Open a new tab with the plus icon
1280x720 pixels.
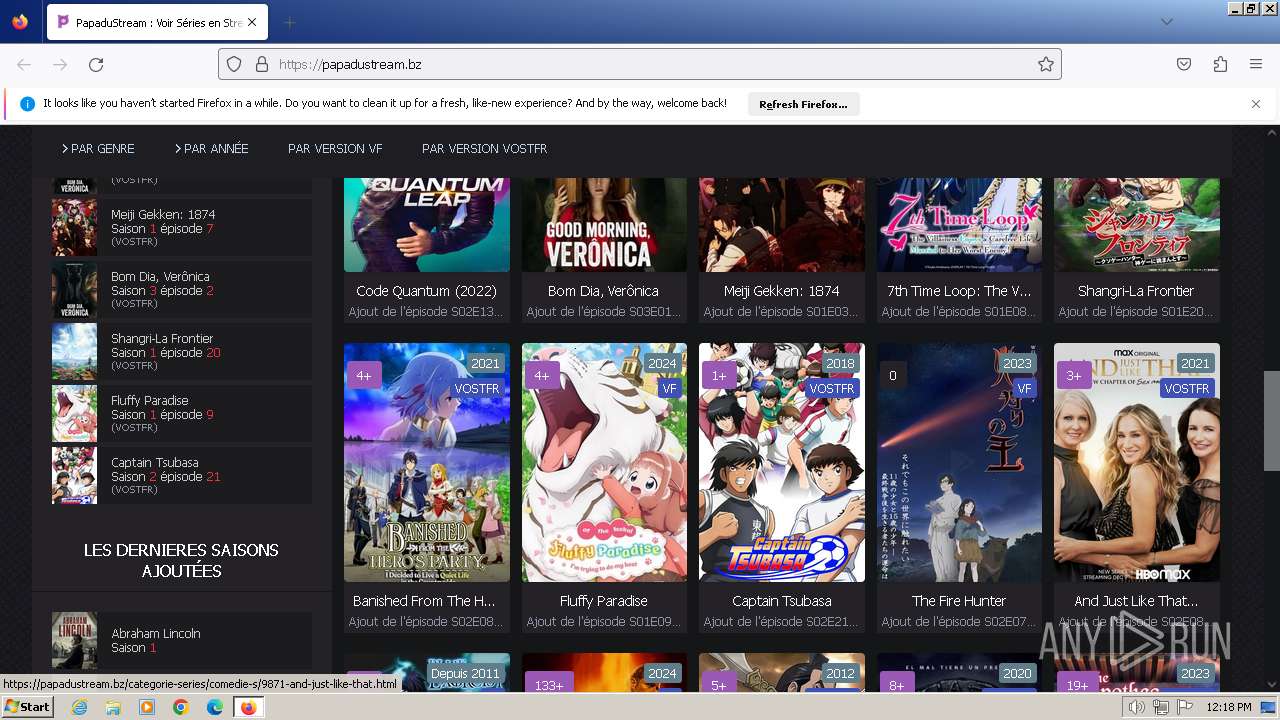289,22
